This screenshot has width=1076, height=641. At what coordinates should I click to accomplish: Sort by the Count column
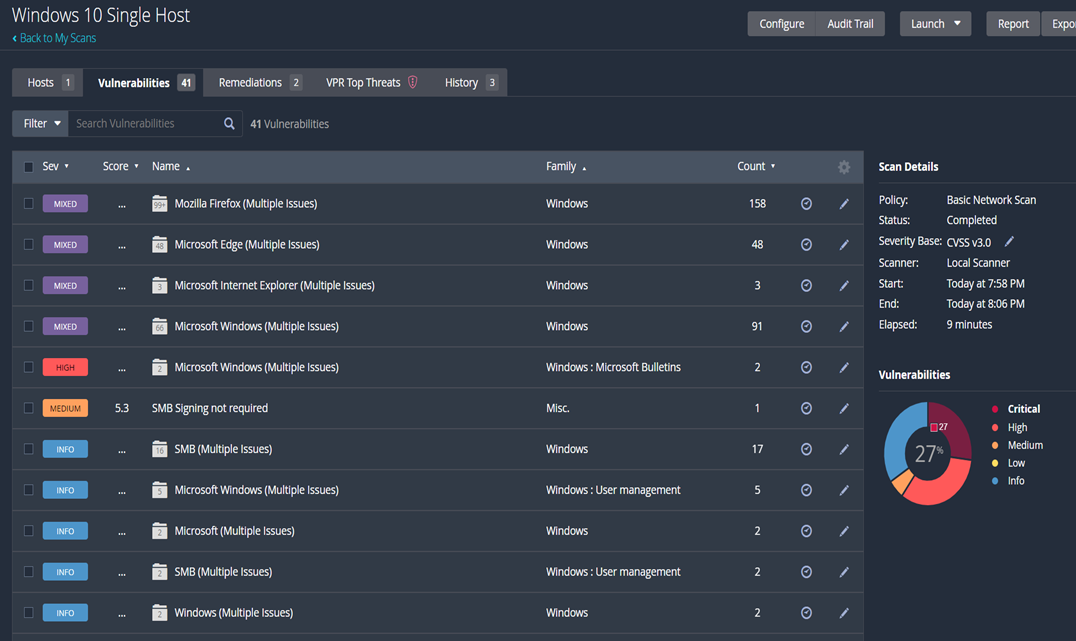(x=756, y=166)
